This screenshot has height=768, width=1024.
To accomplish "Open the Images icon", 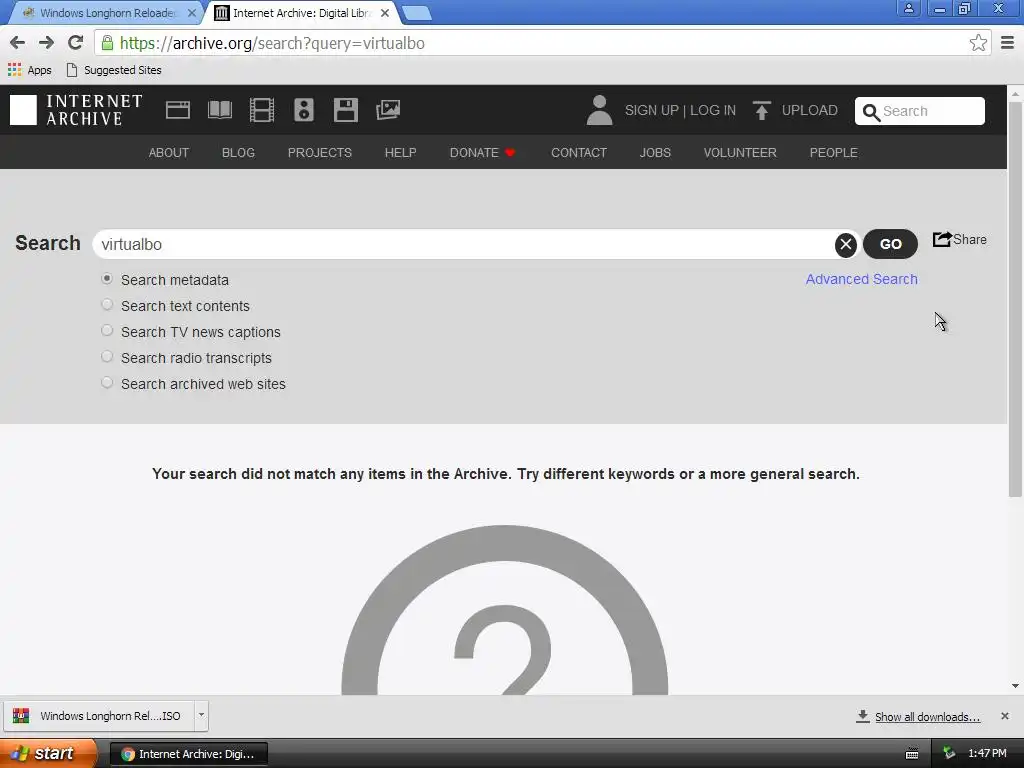I will click(x=388, y=110).
